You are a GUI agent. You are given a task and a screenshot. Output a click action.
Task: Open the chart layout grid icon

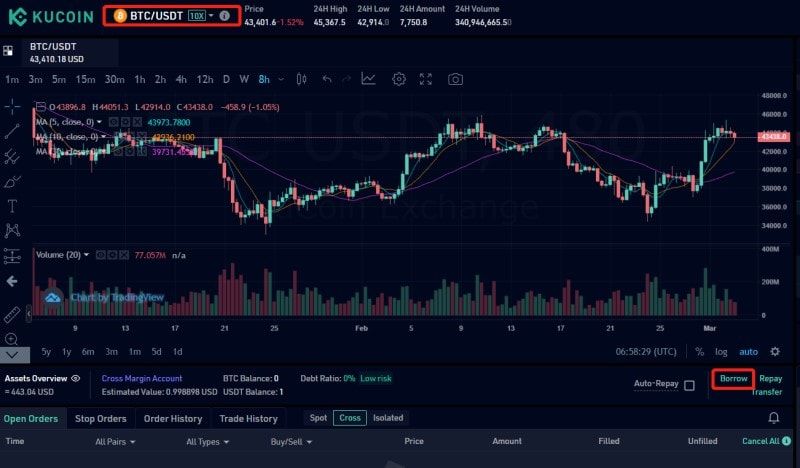coord(8,51)
